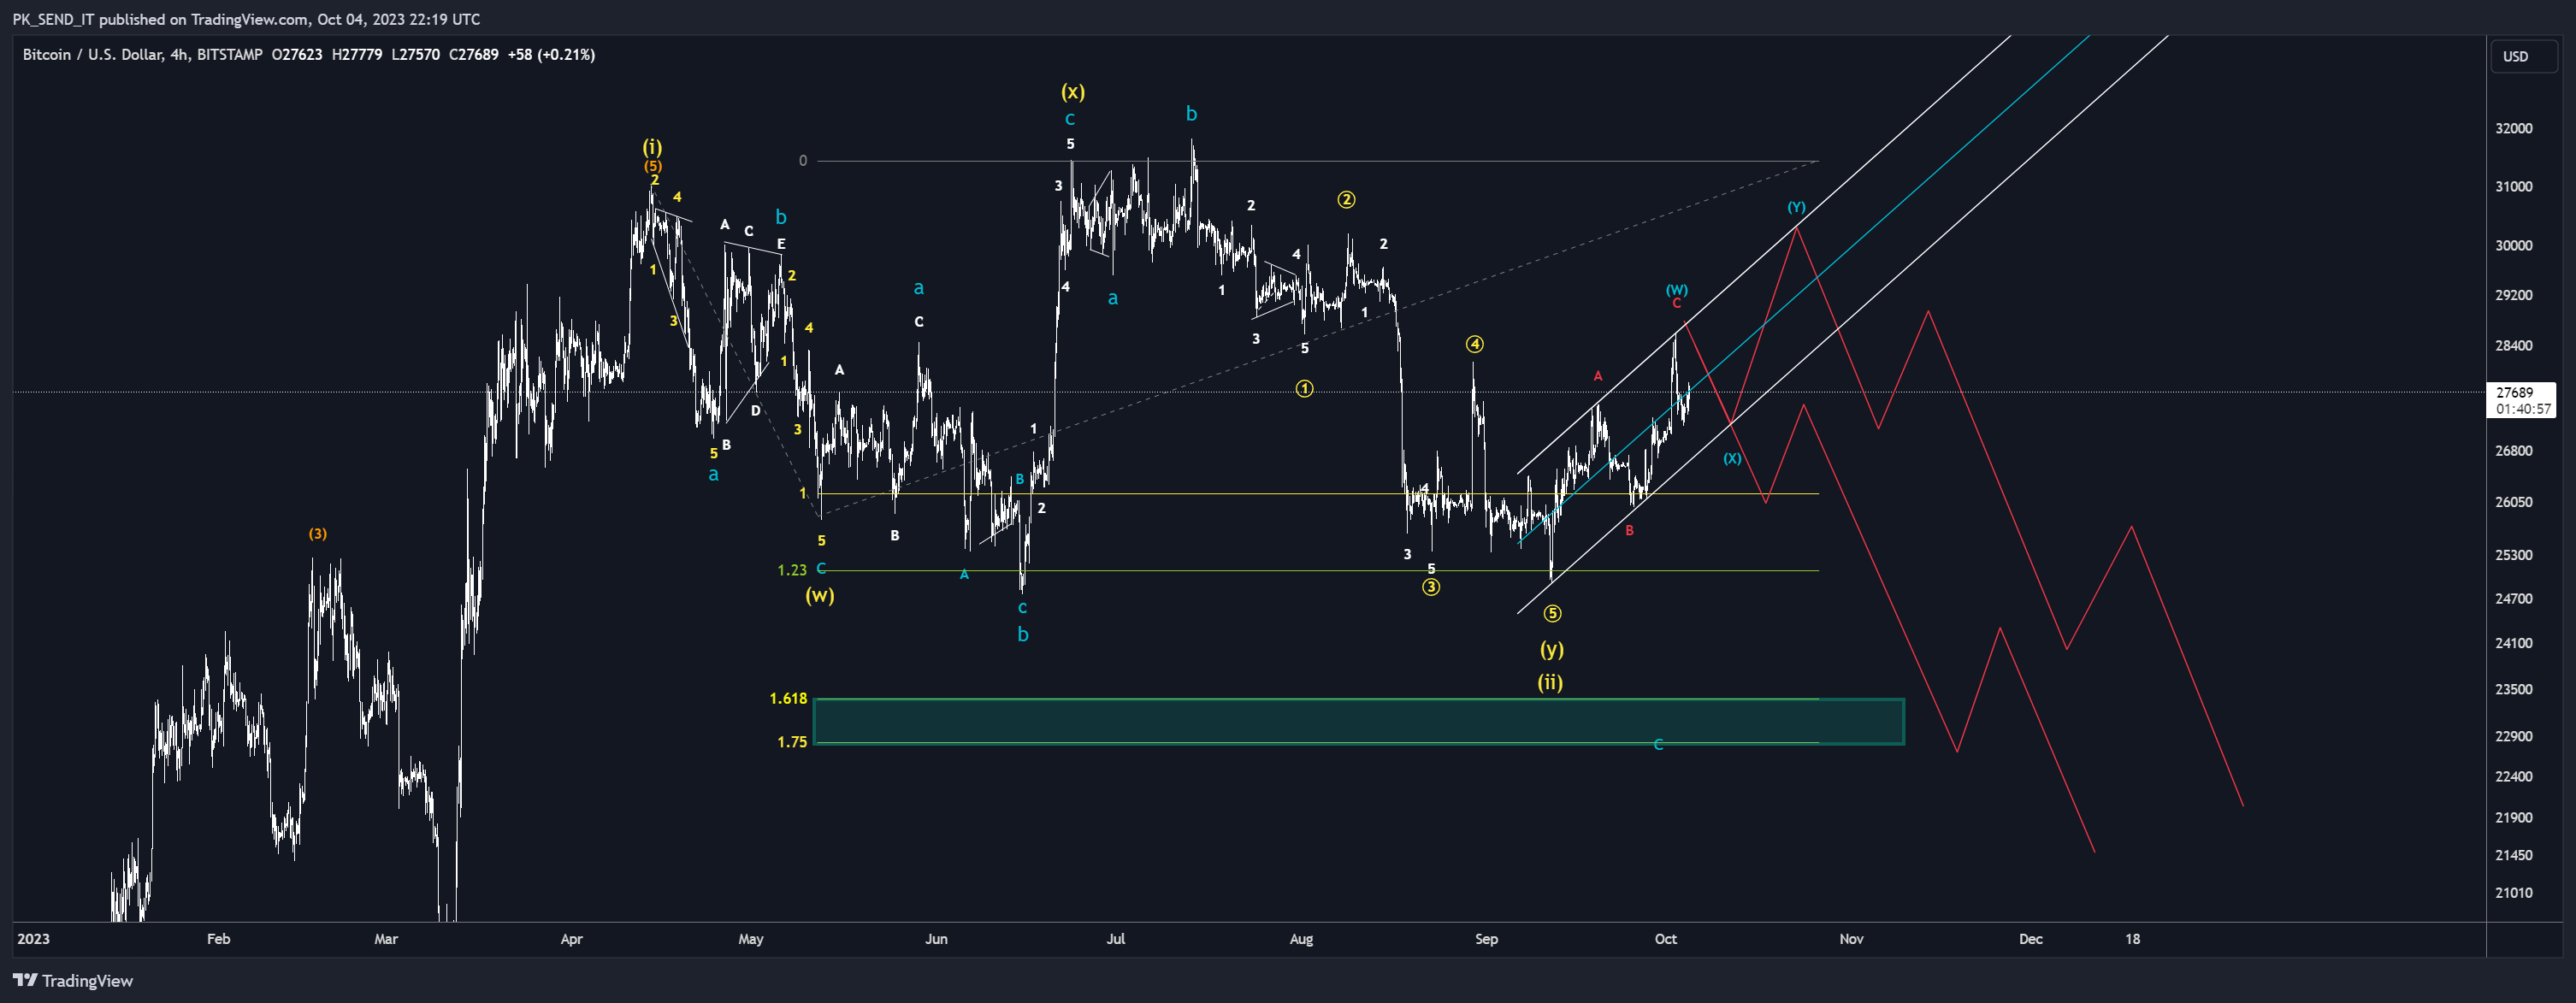Viewport: 2576px width, 1003px height.
Task: Select the white D triangle label
Action: (756, 410)
